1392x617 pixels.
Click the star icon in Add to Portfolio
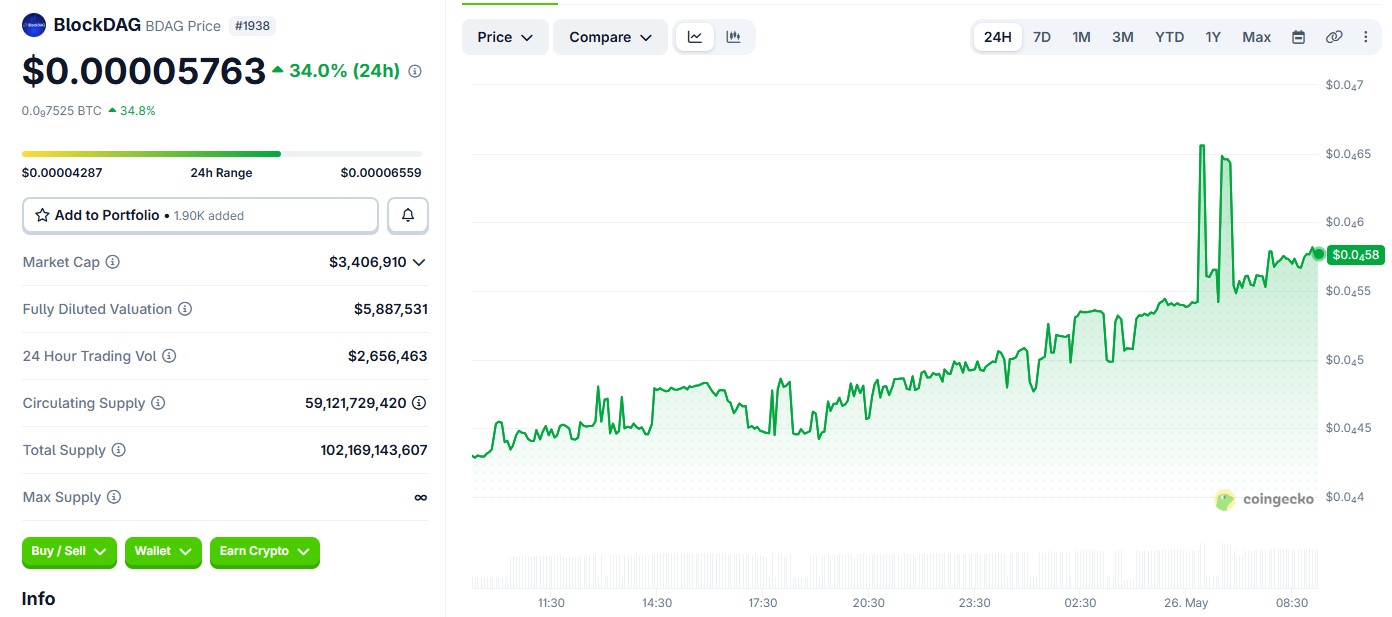tap(42, 215)
